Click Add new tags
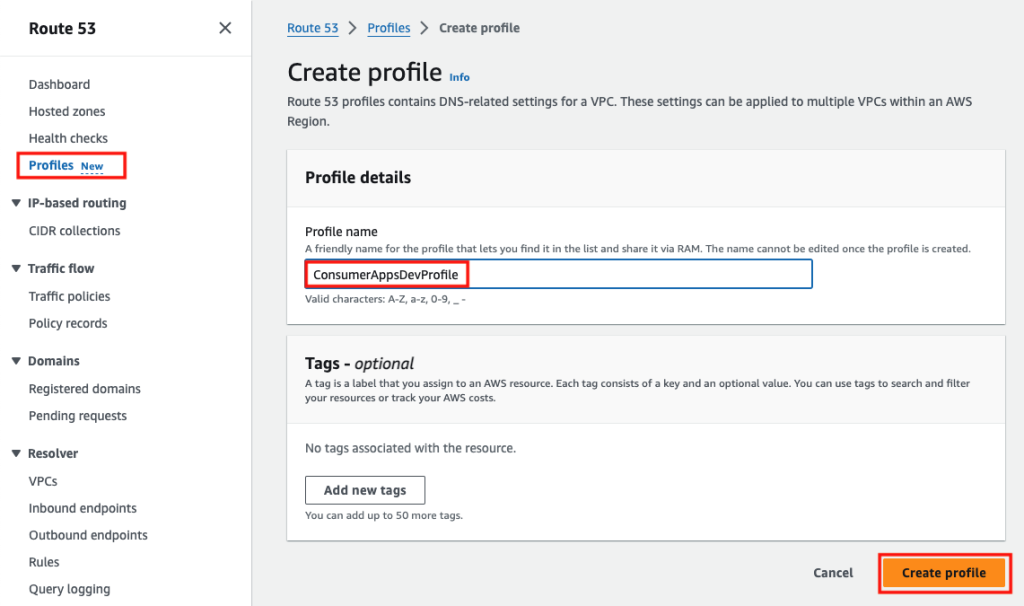 pos(364,490)
